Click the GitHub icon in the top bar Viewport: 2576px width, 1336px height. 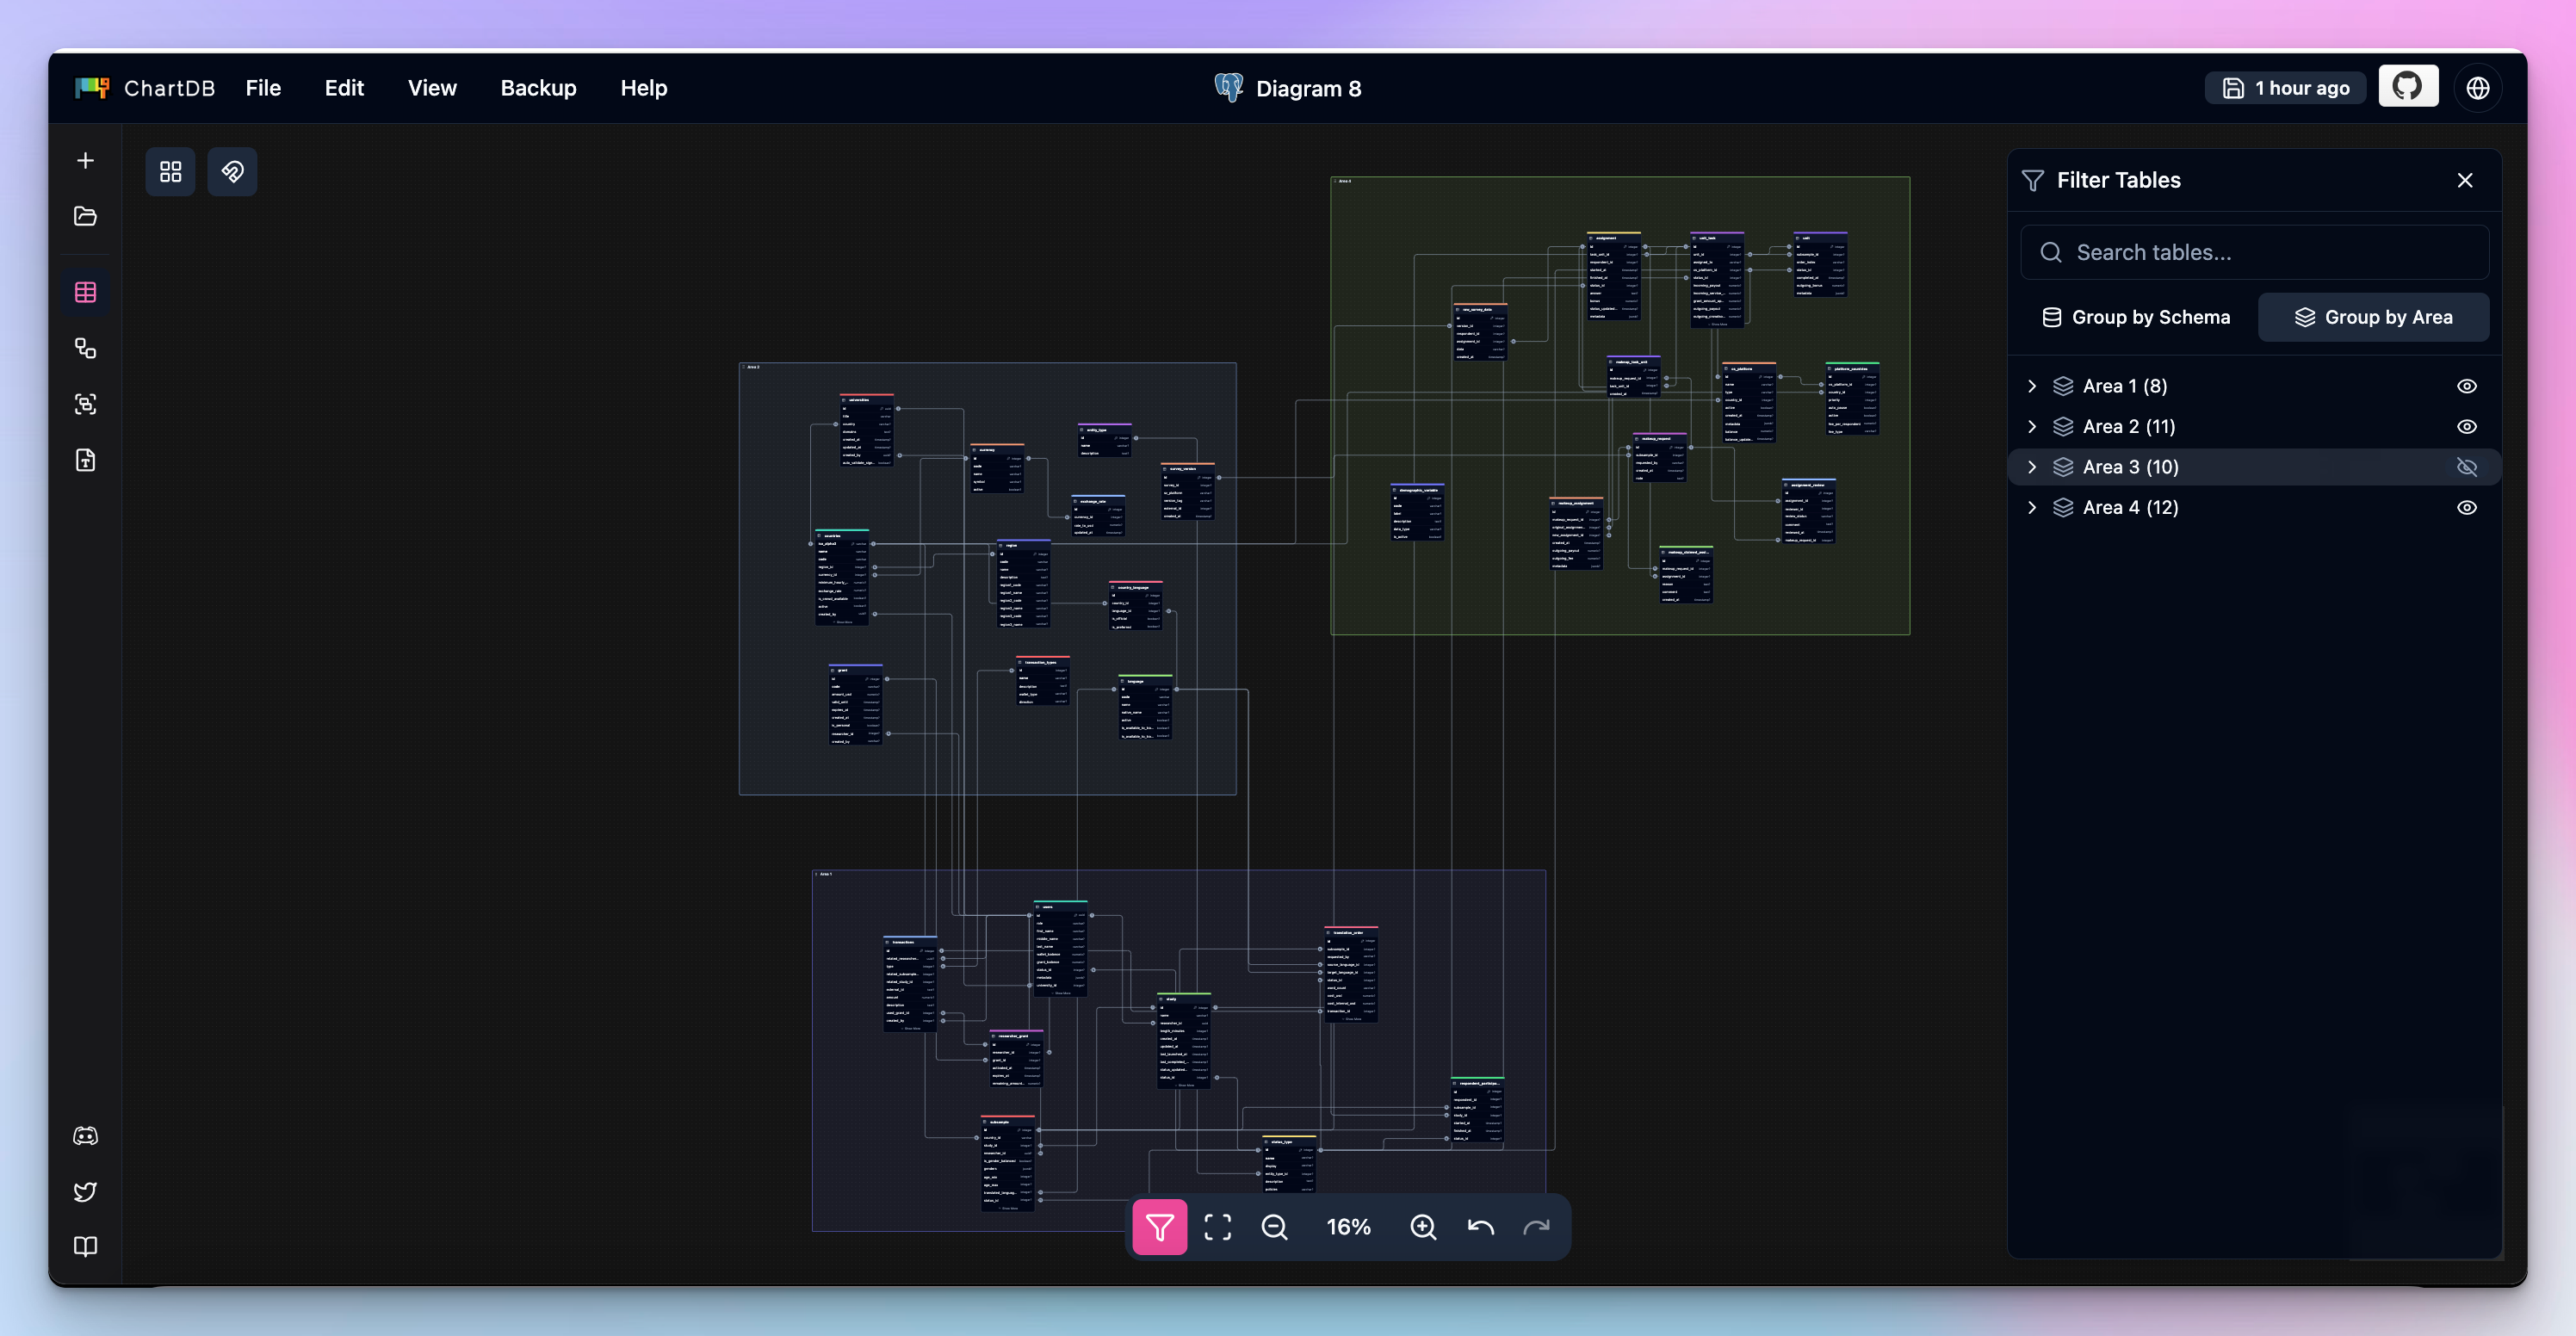(x=2408, y=87)
